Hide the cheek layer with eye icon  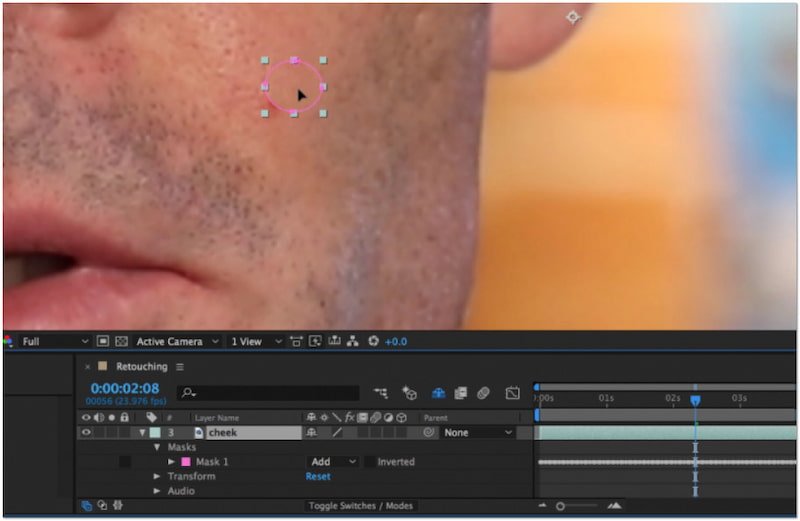[x=86, y=432]
